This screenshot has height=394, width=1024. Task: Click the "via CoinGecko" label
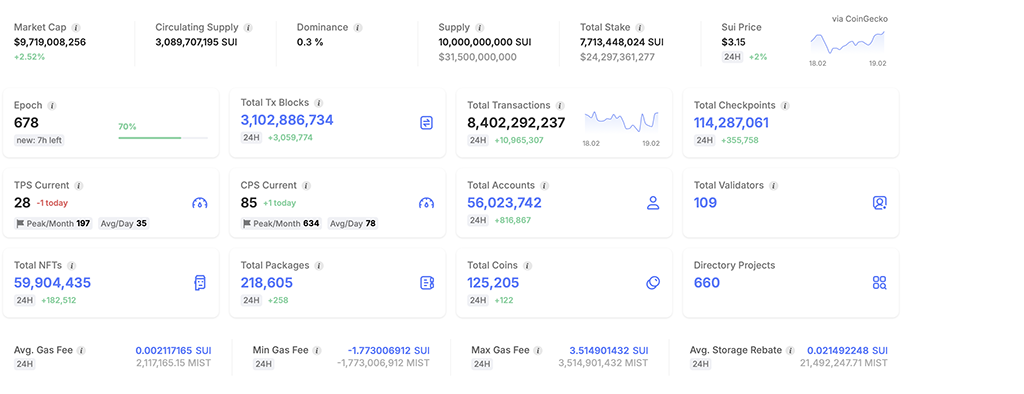(x=859, y=19)
